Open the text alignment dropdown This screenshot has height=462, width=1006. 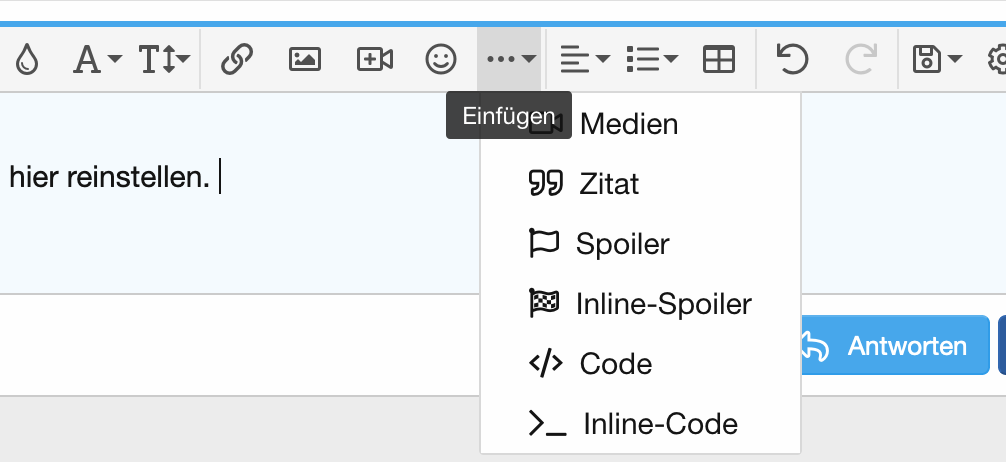(585, 60)
